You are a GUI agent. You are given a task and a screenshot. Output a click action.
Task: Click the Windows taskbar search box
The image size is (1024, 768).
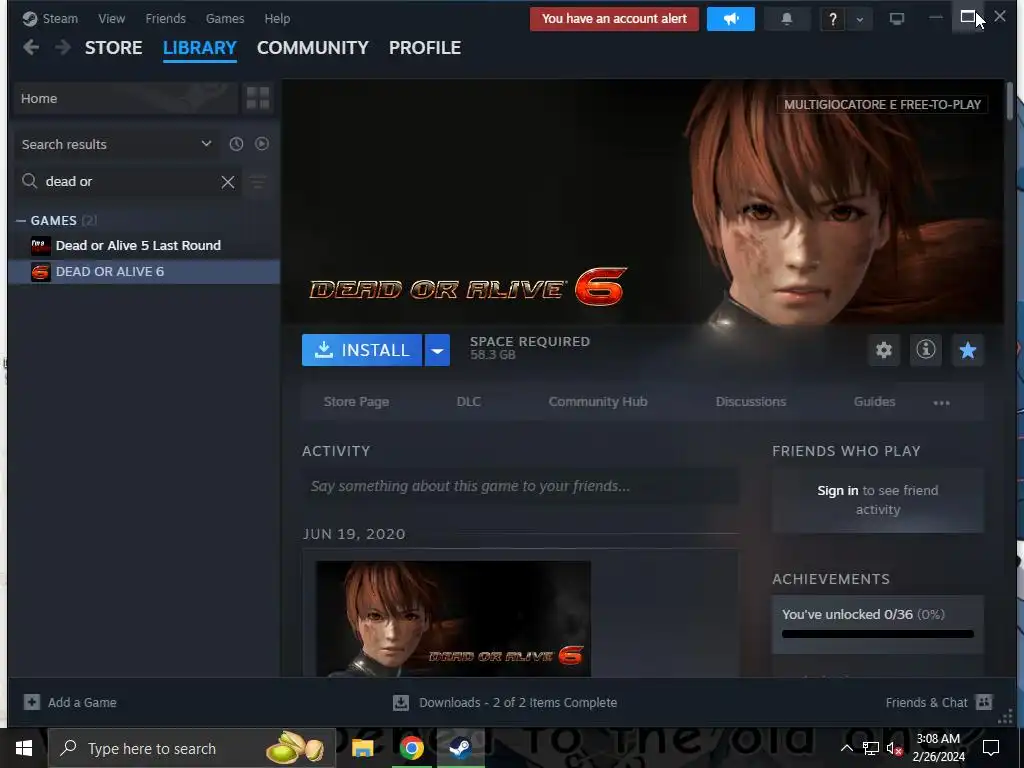click(x=192, y=748)
